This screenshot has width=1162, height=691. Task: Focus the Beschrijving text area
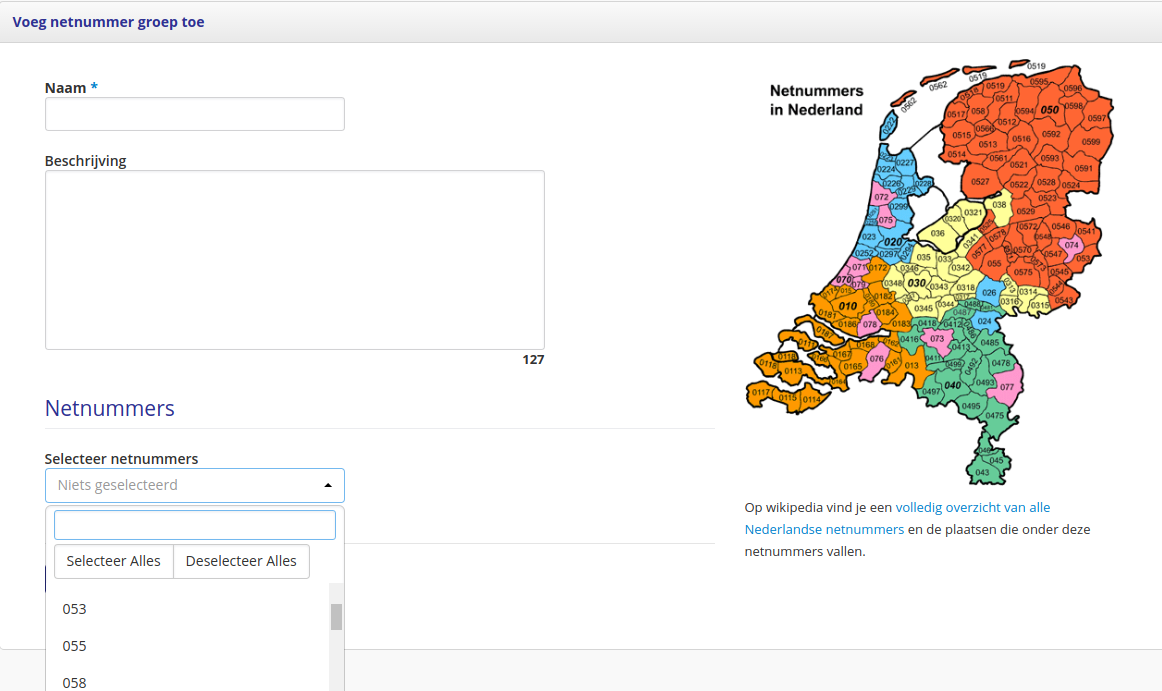(x=294, y=259)
